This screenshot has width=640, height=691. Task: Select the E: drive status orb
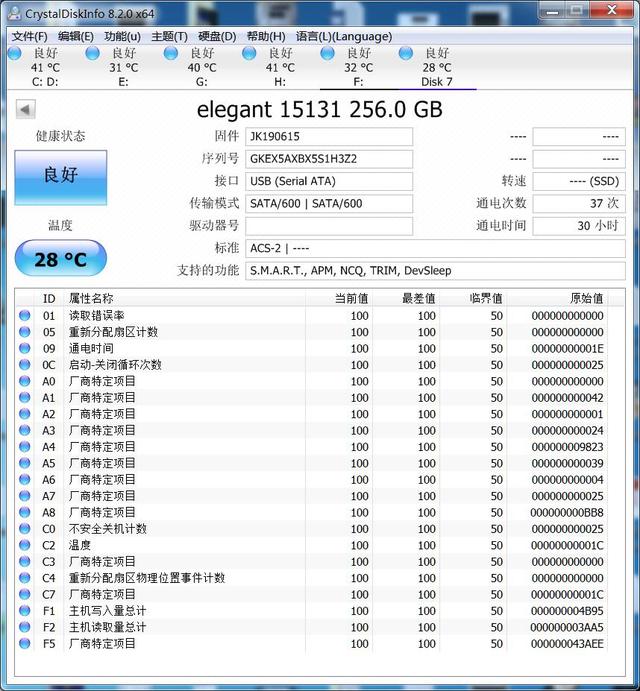[92, 53]
